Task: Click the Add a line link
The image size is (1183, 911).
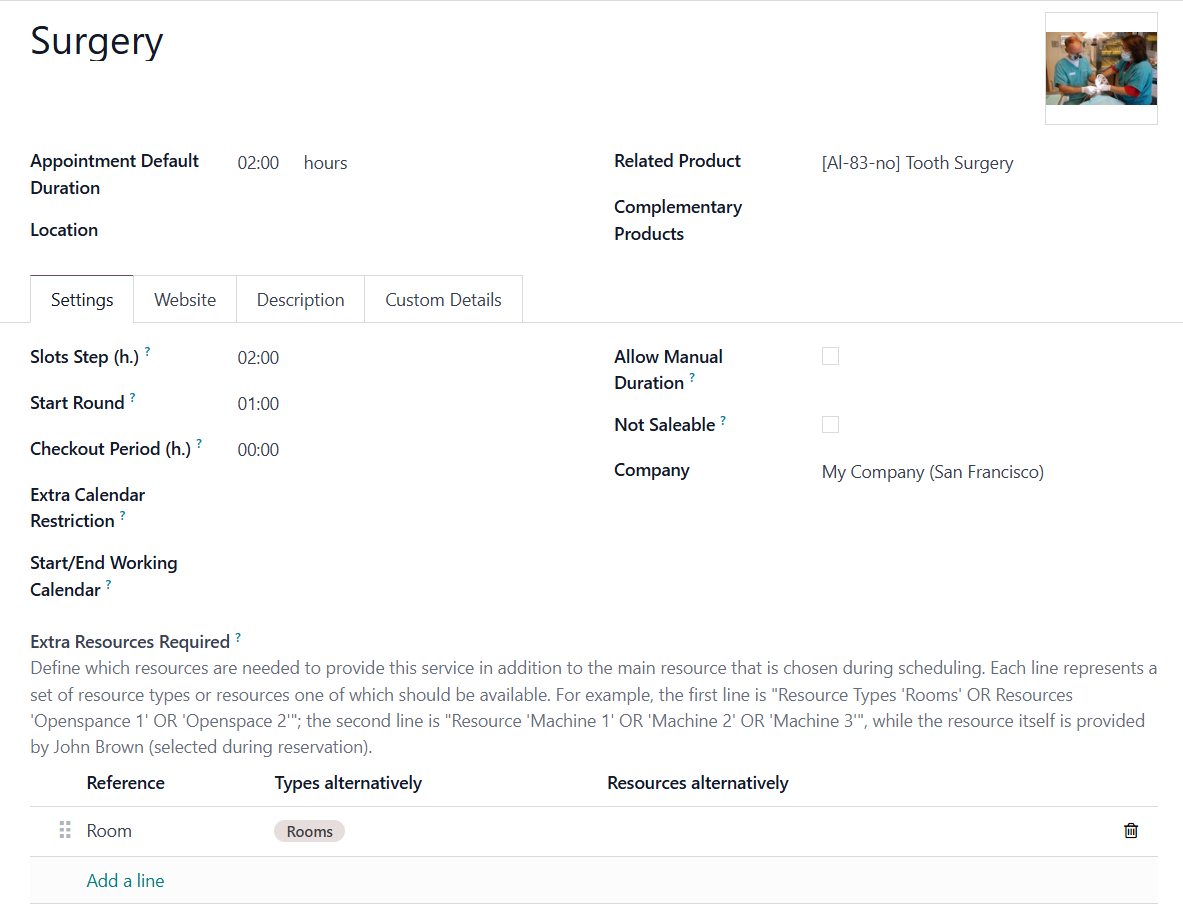Action: [x=125, y=881]
